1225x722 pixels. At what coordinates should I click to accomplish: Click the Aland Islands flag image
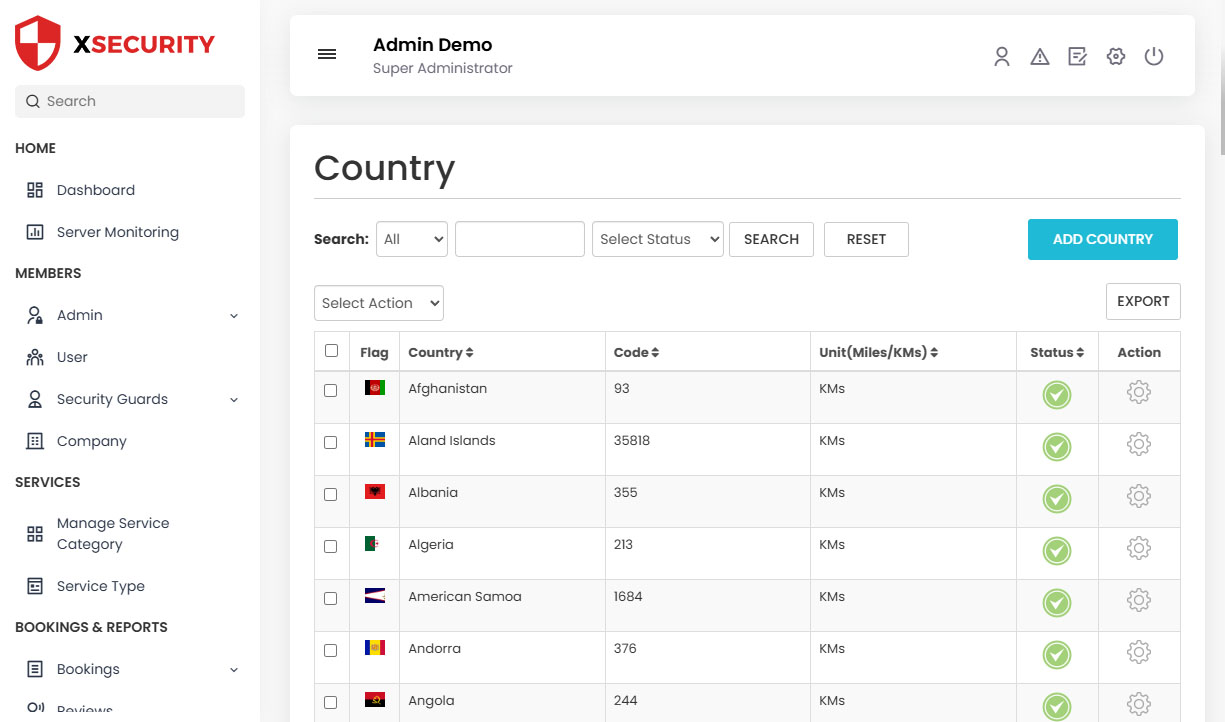[x=375, y=440]
